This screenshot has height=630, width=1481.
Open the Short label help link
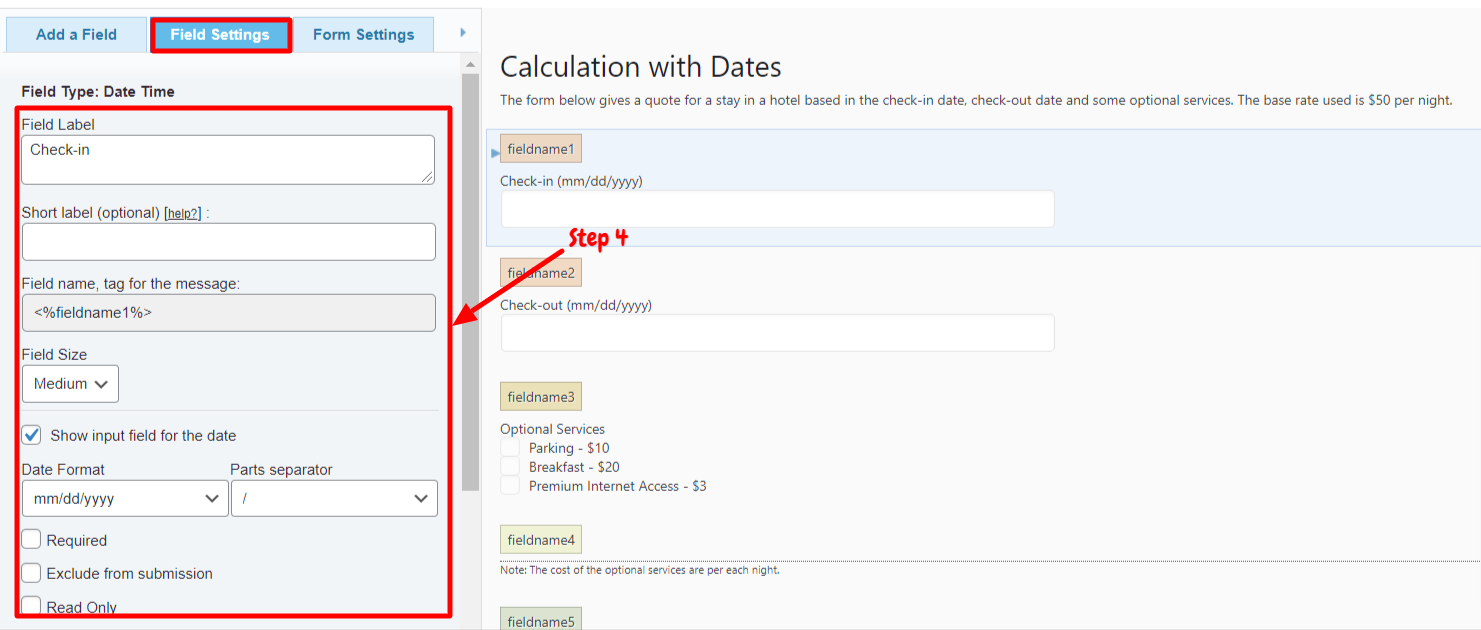coord(183,213)
